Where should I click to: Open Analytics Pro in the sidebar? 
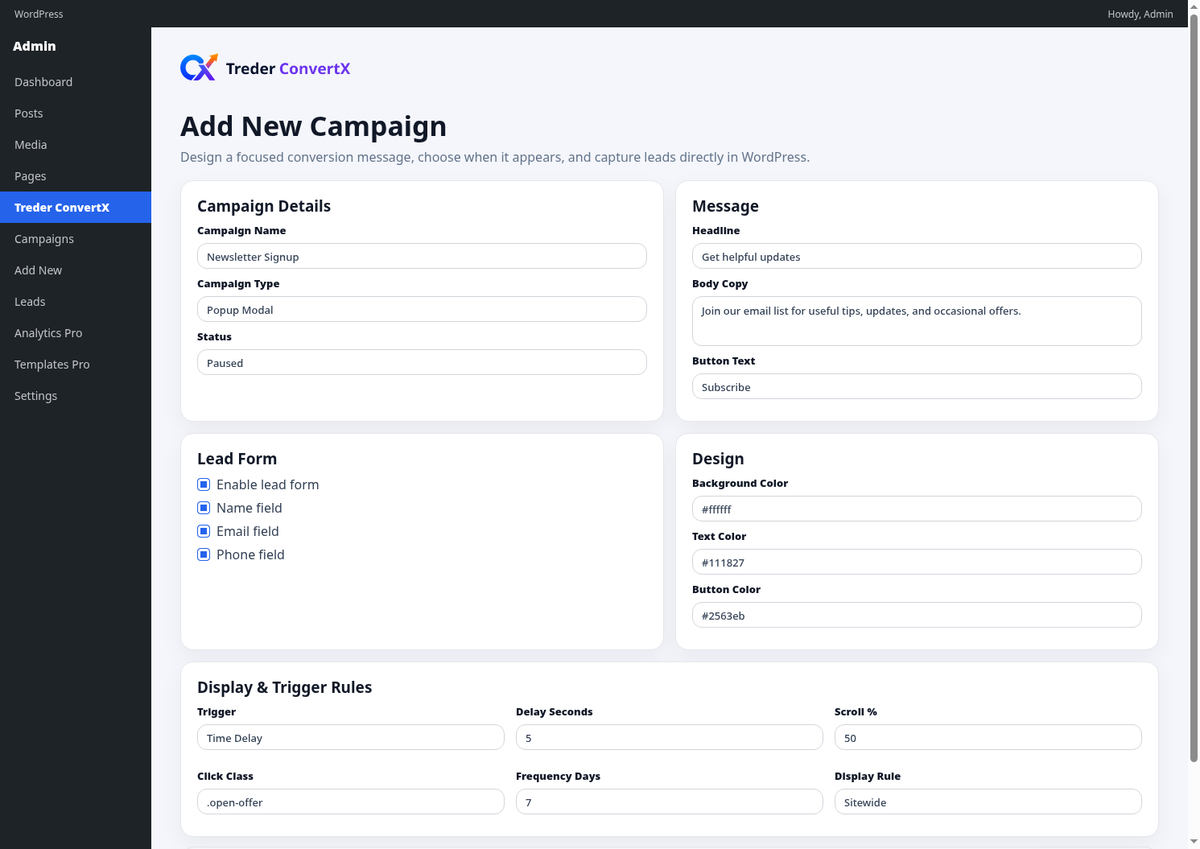[75, 333]
